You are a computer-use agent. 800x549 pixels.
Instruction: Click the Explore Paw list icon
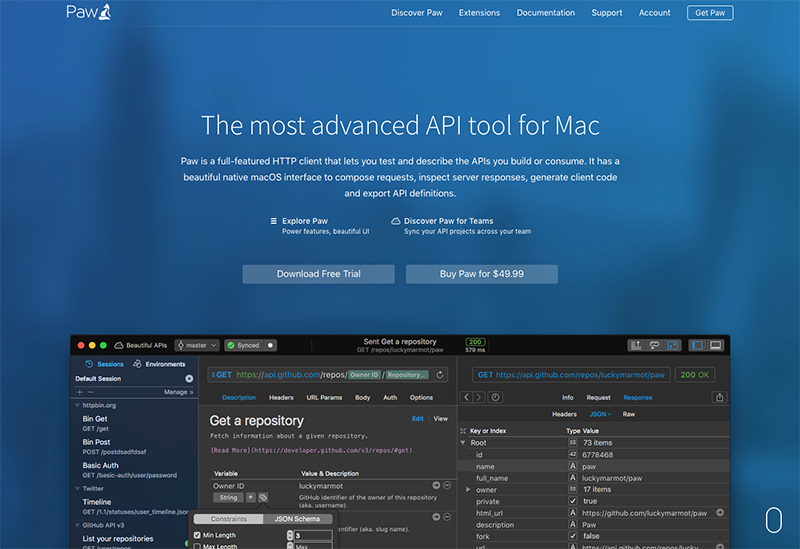click(273, 221)
